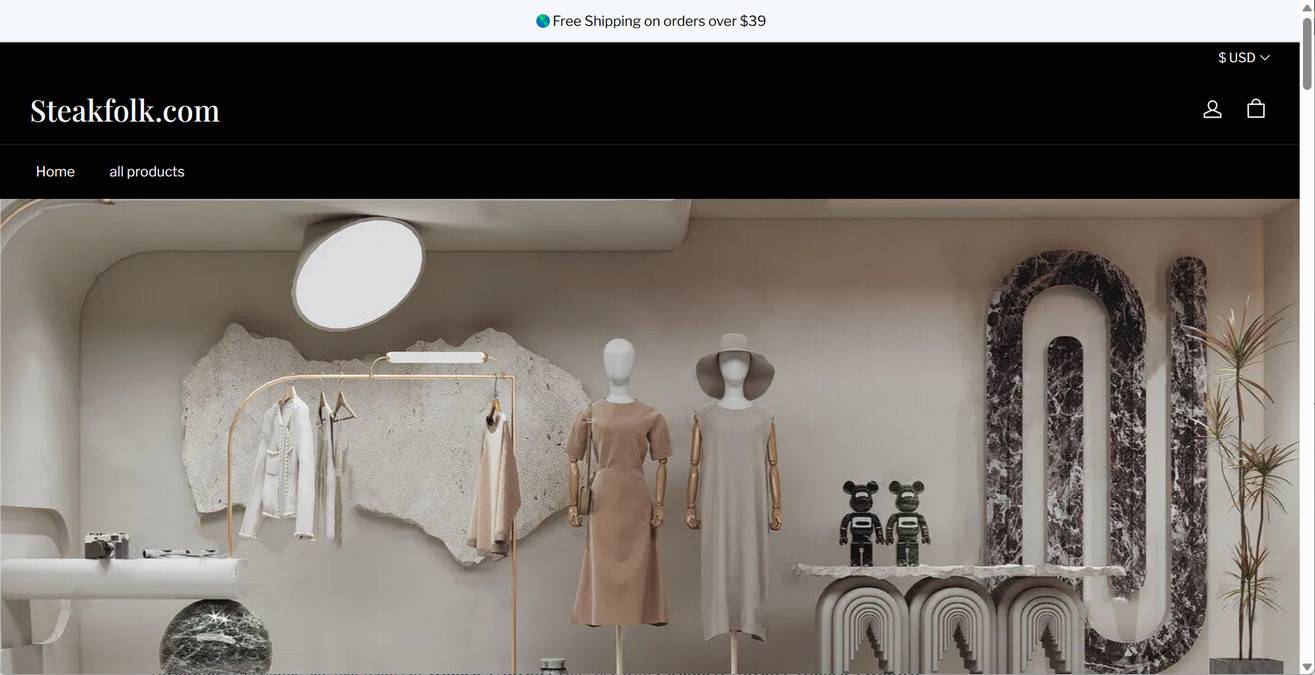
Task: Open the all products menu item
Action: [147, 172]
